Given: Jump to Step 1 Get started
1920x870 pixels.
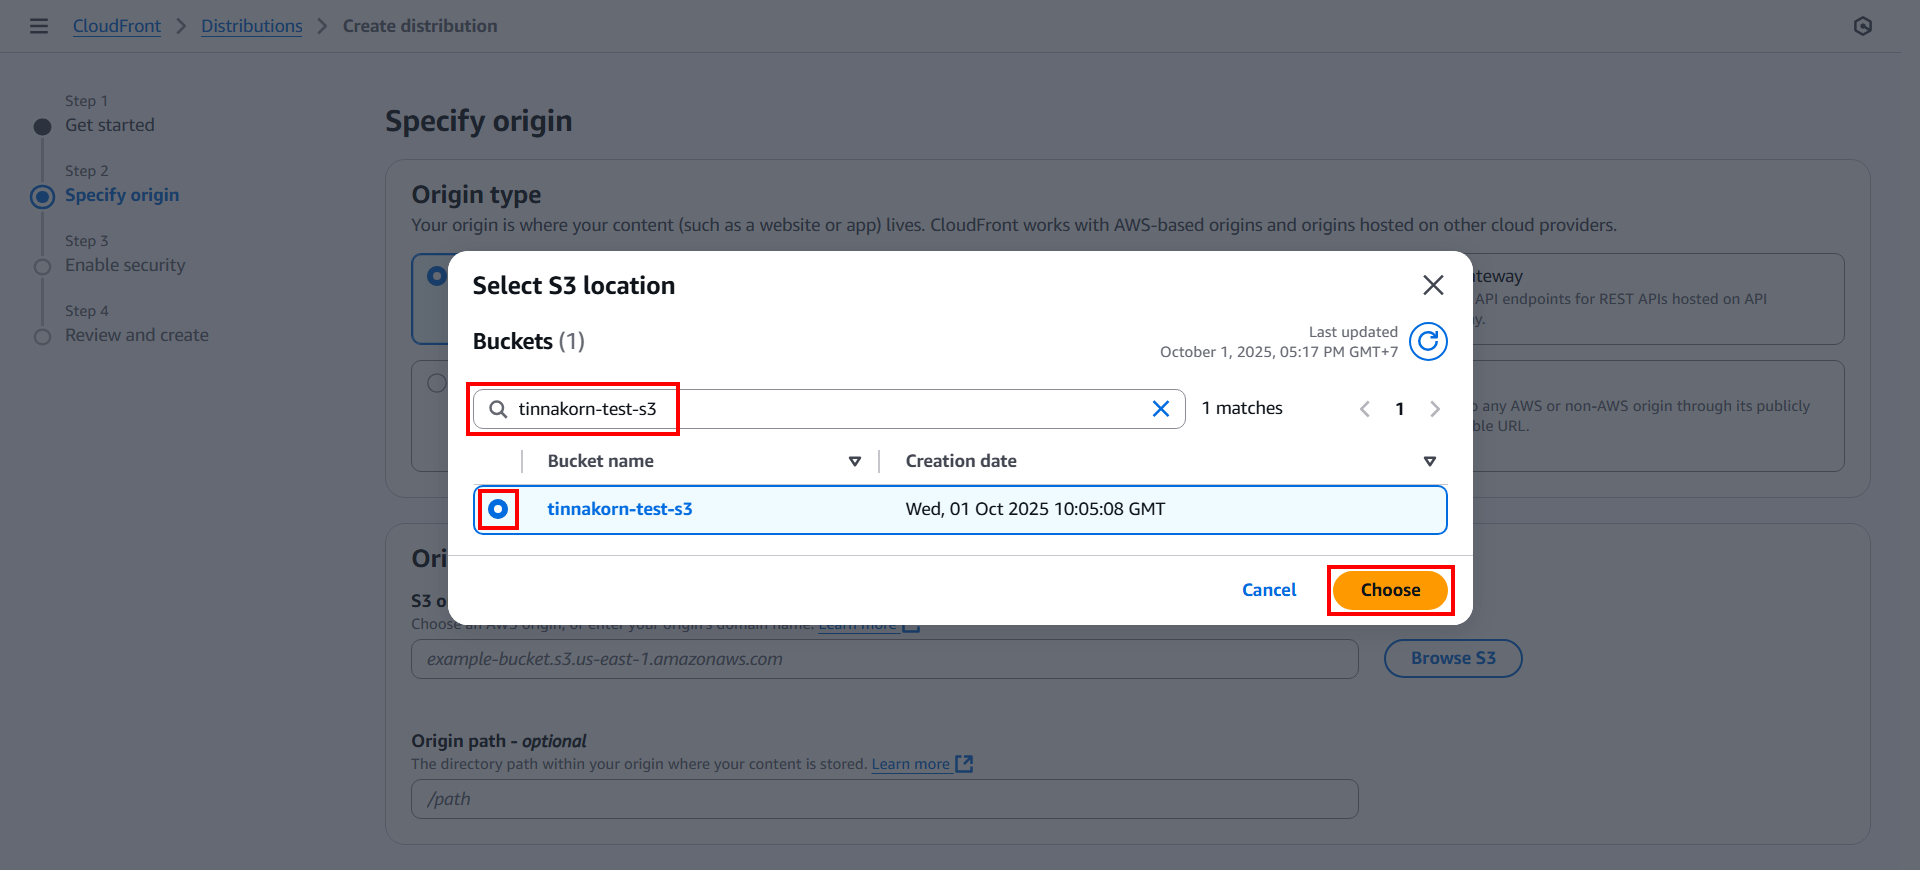Looking at the screenshot, I should point(110,125).
